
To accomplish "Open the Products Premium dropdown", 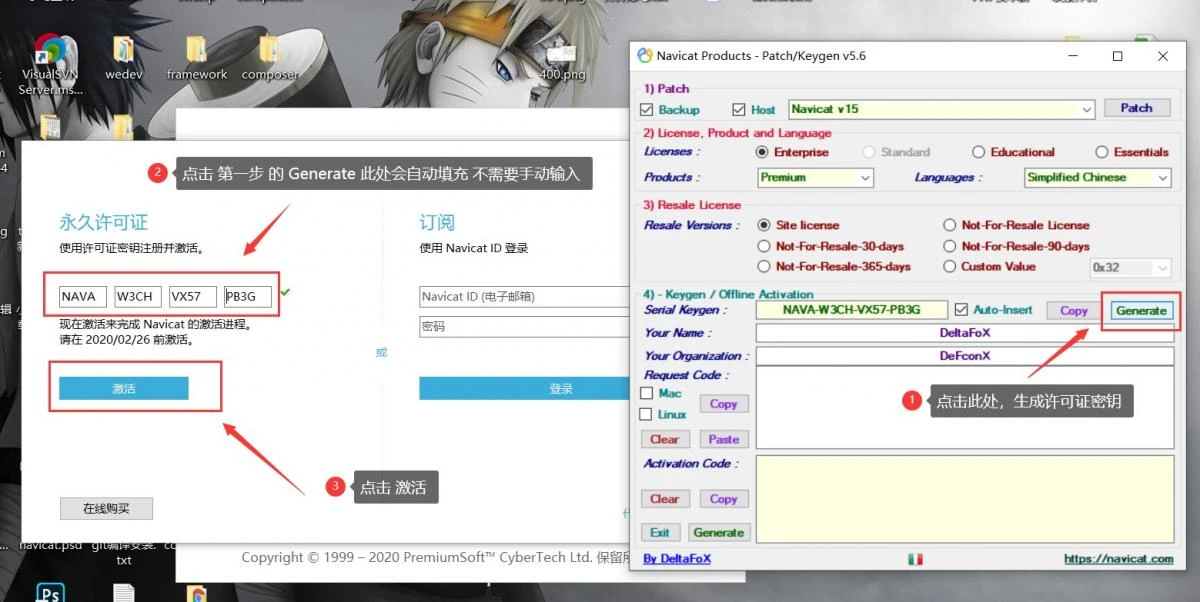I will (x=815, y=177).
